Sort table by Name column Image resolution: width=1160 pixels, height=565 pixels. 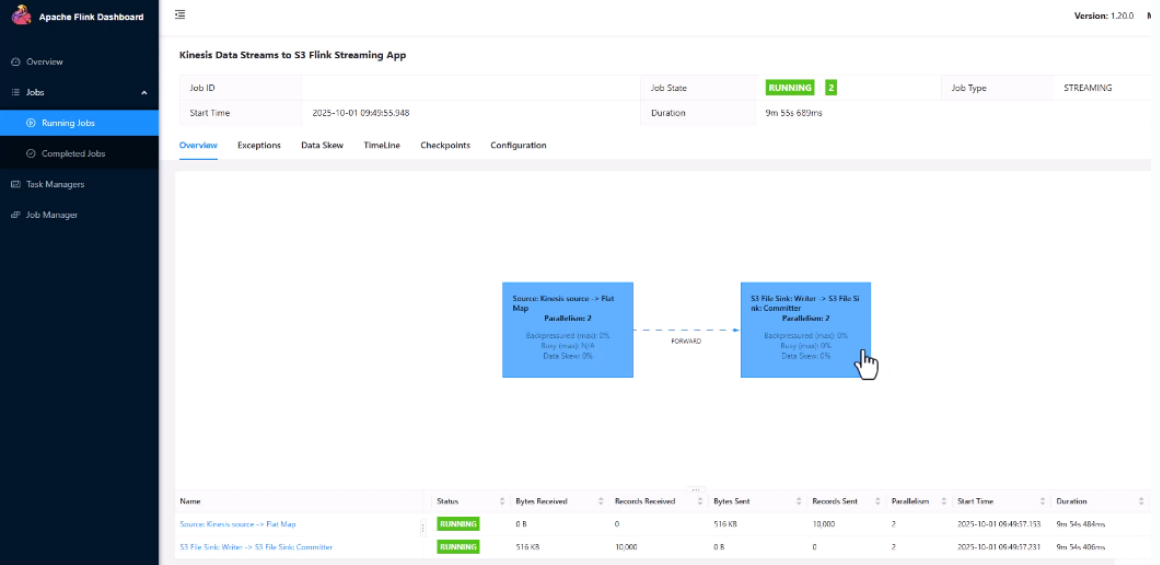click(x=190, y=501)
